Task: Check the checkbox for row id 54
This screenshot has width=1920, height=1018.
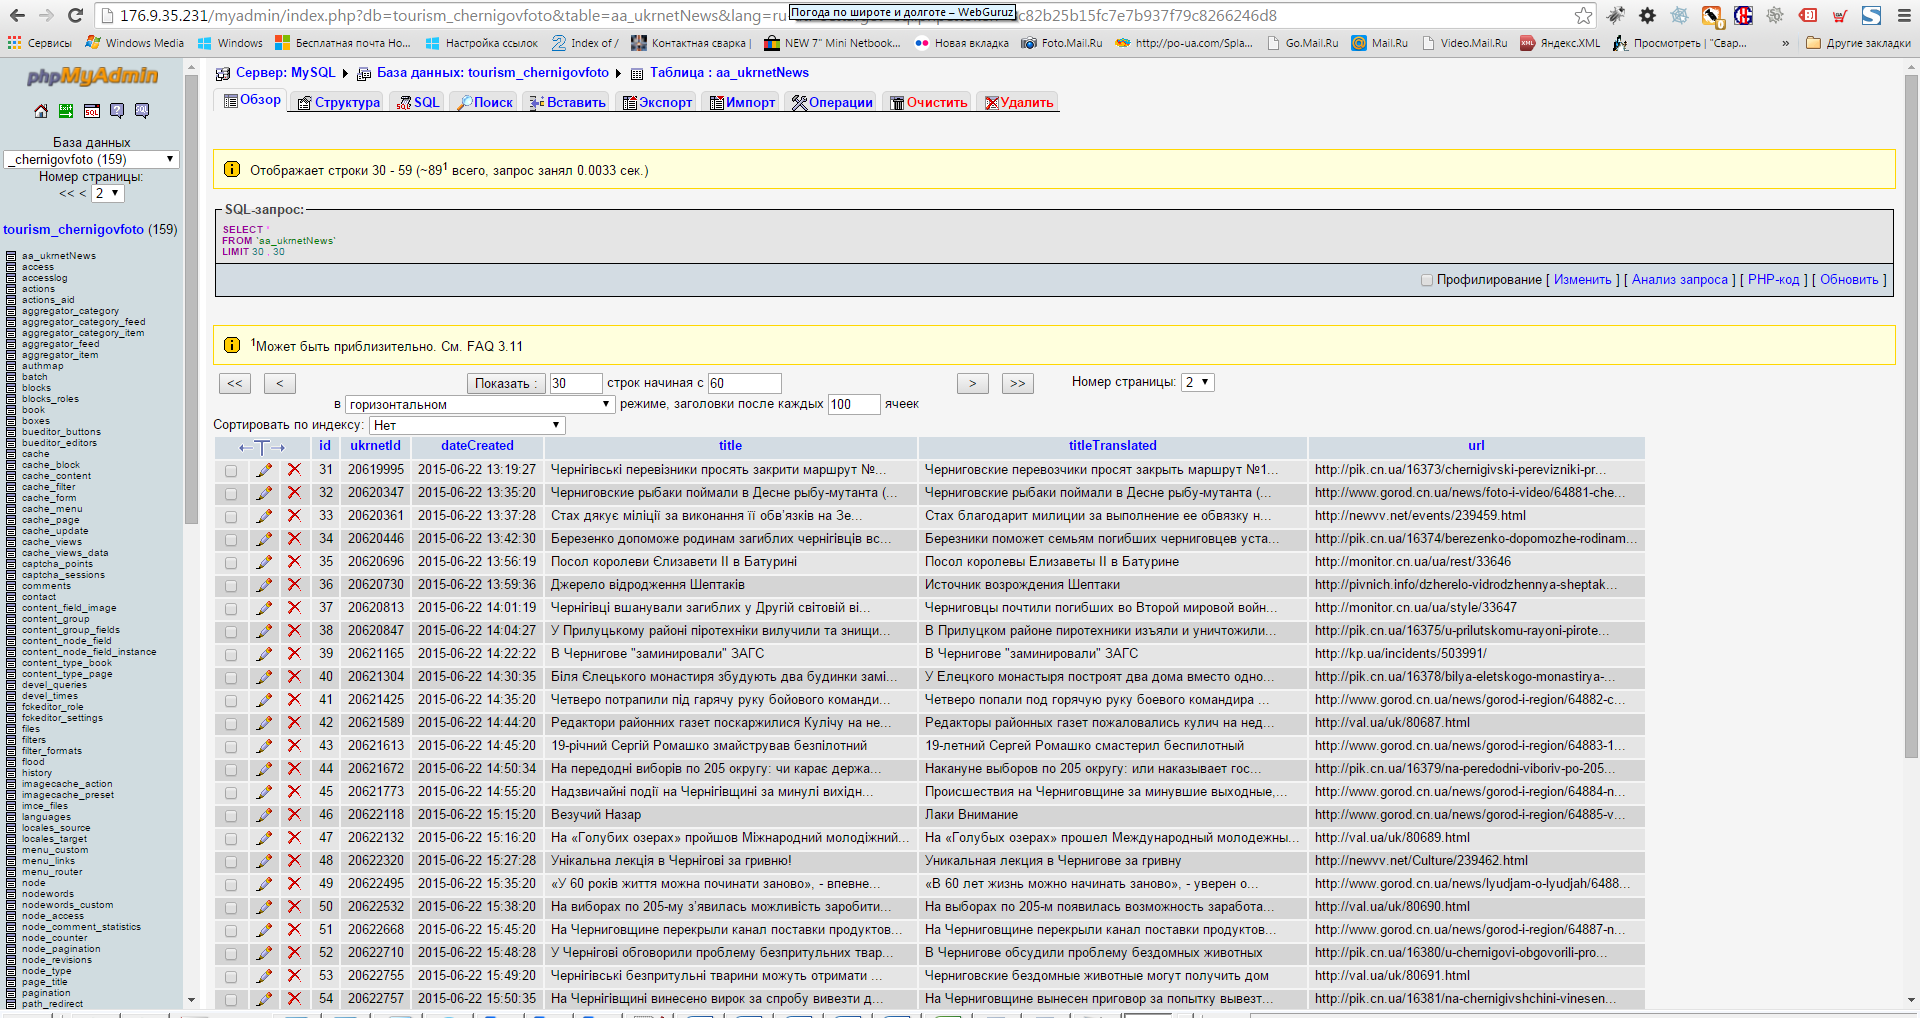Action: (231, 1000)
